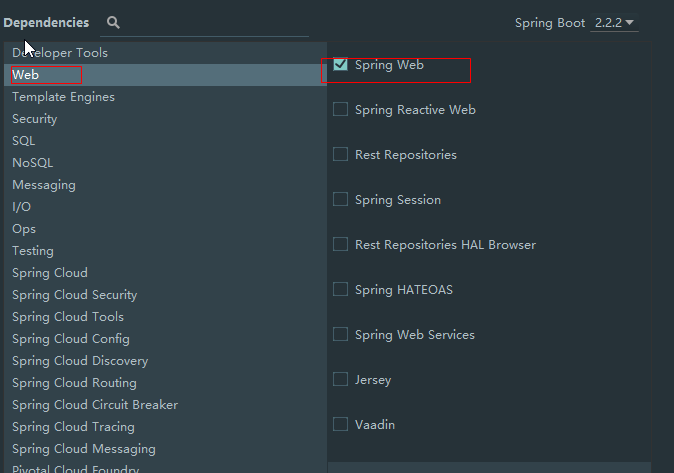The height and width of the screenshot is (473, 674).
Task: Click Rest Repositories HAL Browser label
Action: point(445,245)
